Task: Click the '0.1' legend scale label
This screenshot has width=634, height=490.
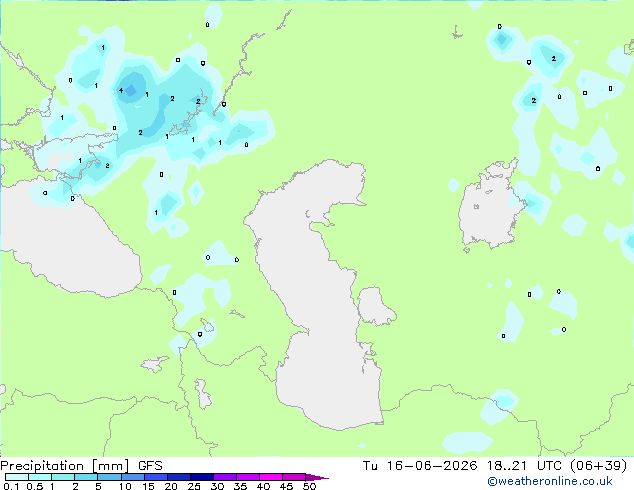Action: (x=11, y=486)
